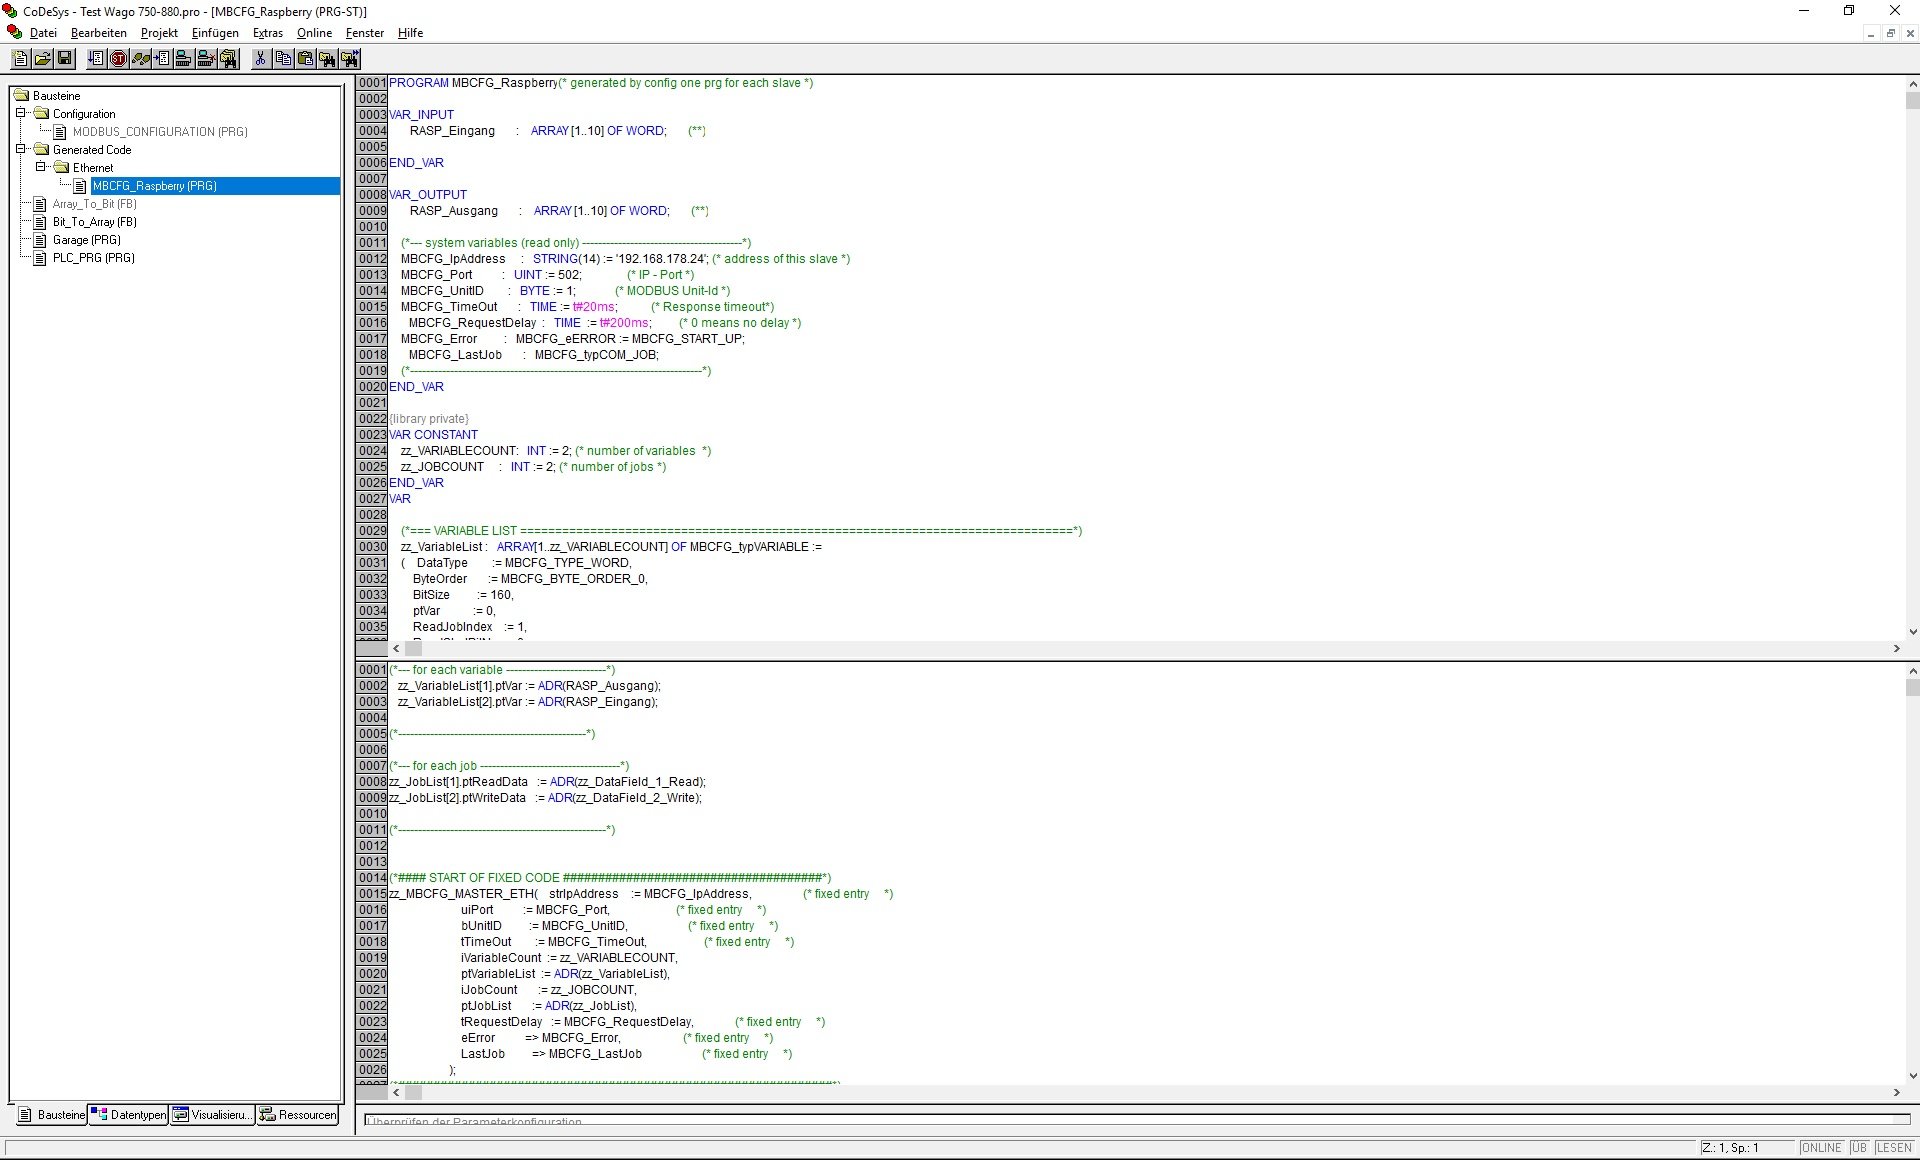The height and width of the screenshot is (1160, 1920).
Task: Switch to the Ressourcen tab
Action: tap(298, 1115)
